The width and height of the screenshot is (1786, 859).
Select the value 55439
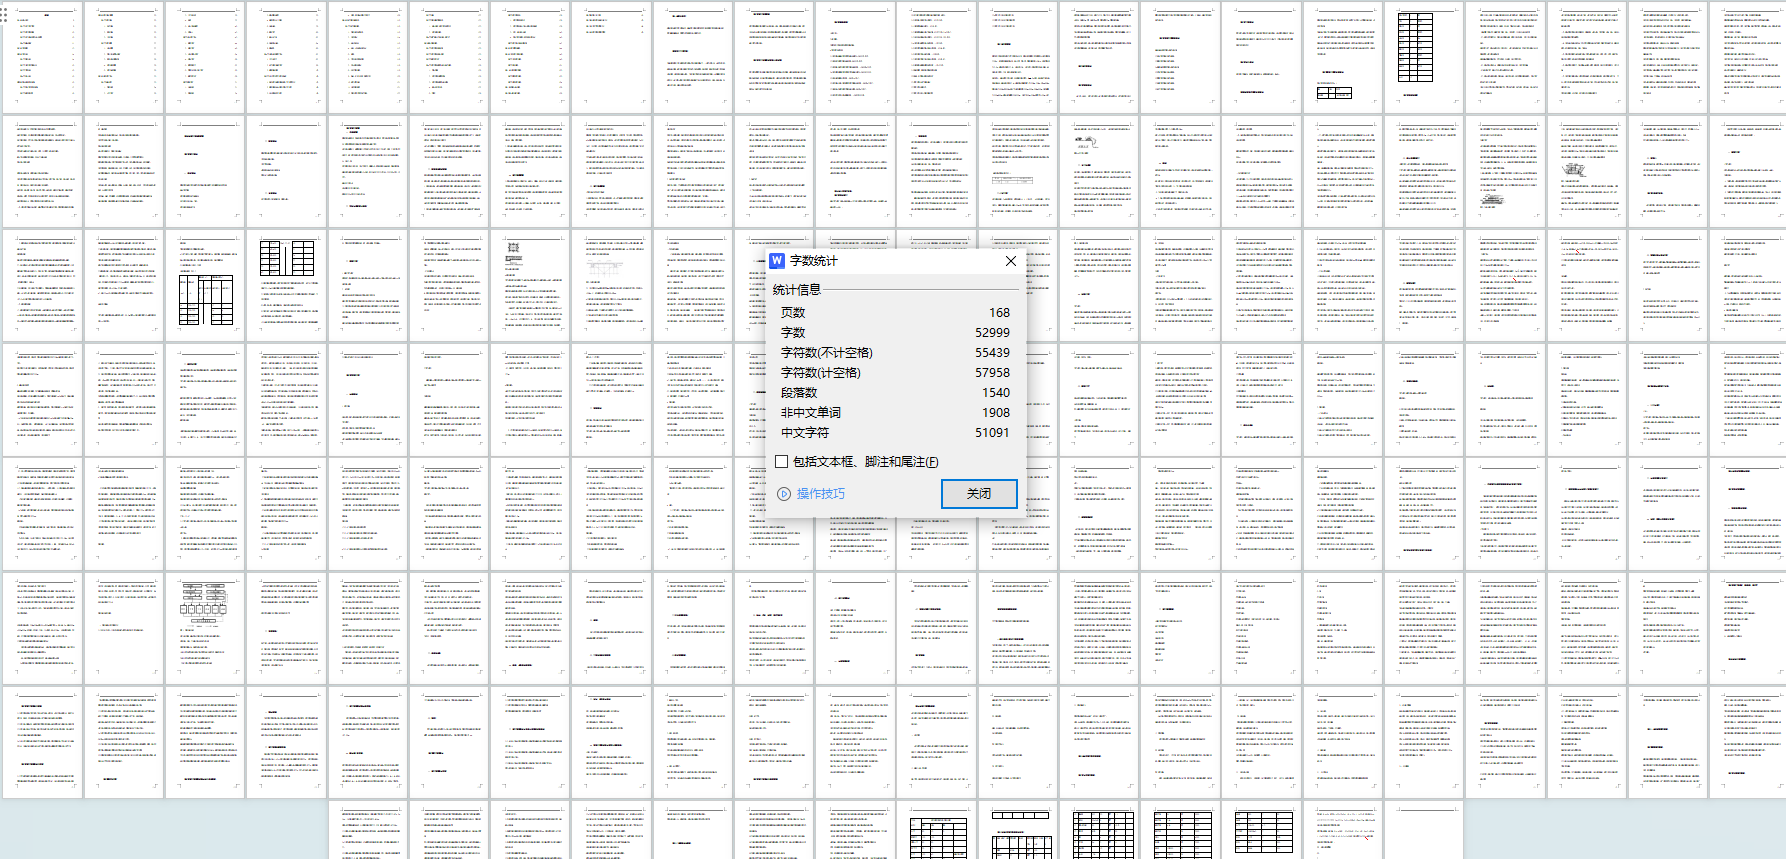993,353
